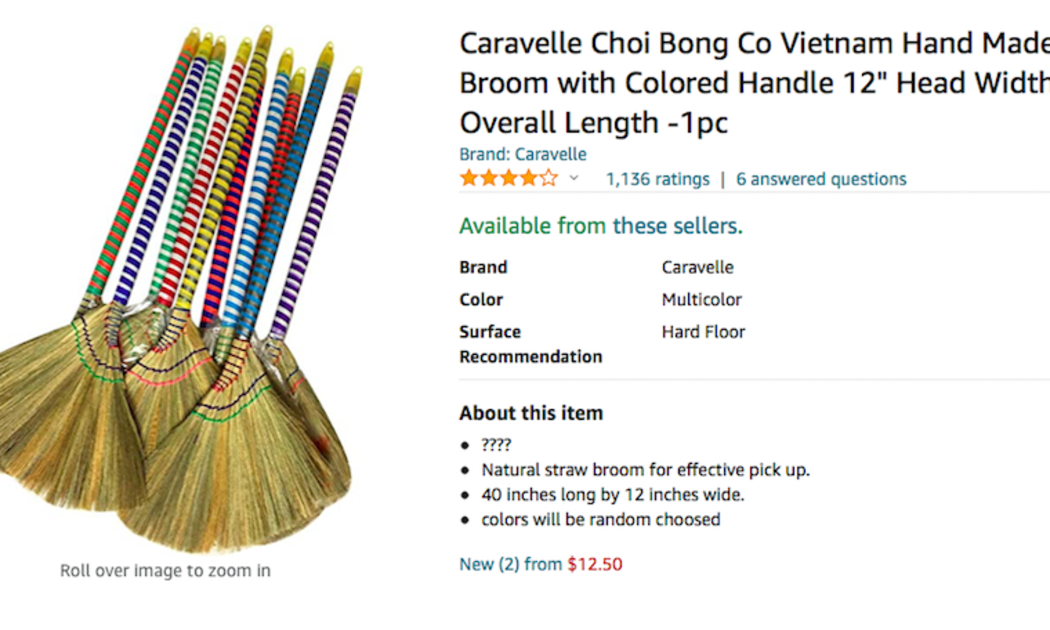
Task: Click the red $12.50 price
Action: [x=595, y=564]
